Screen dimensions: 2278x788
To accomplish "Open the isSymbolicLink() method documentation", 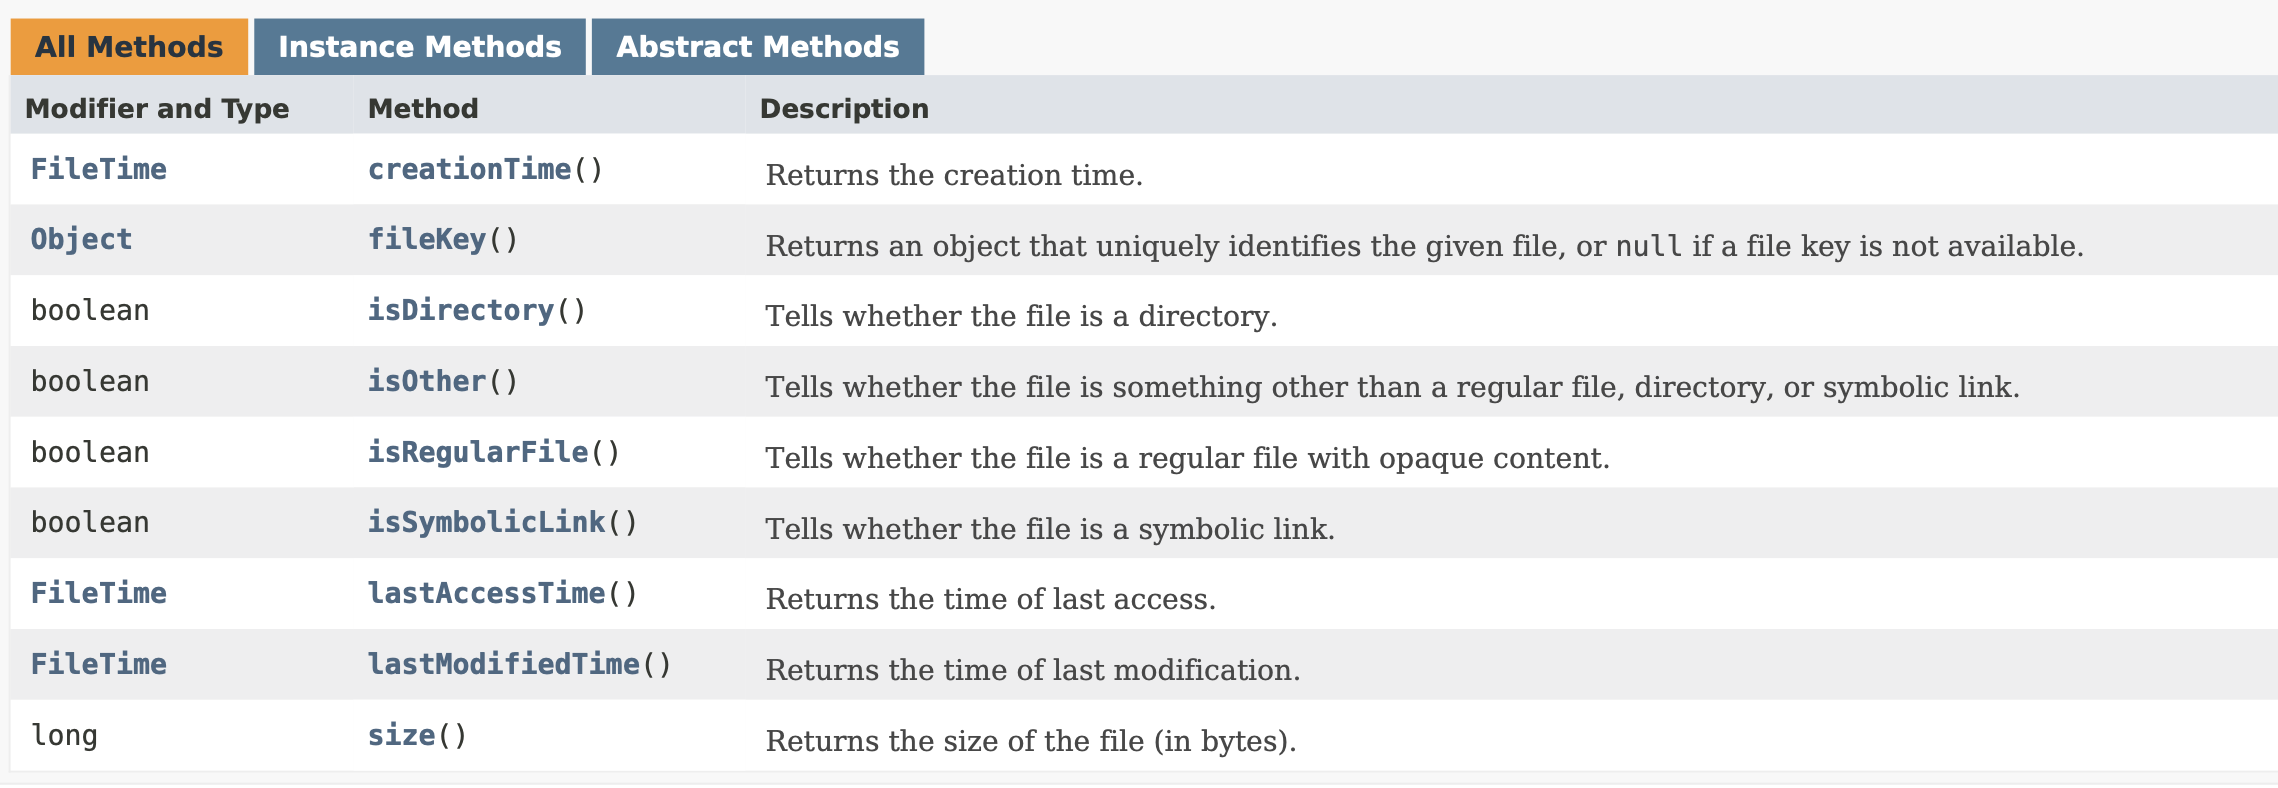I will 486,522.
